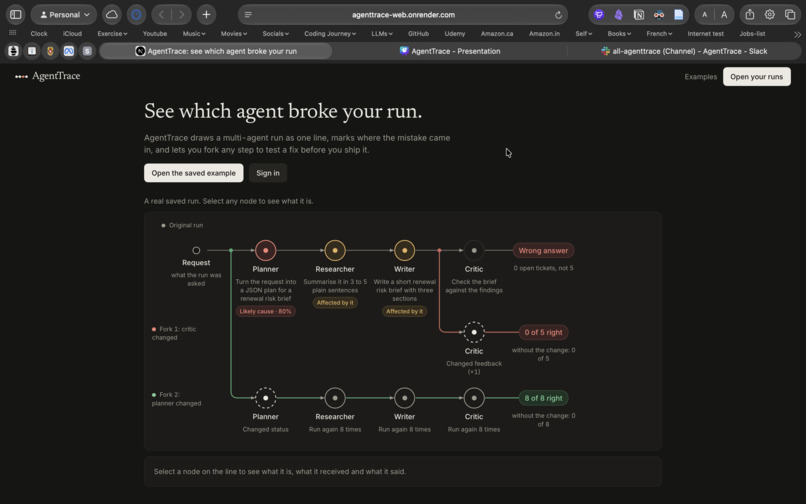The image size is (806, 504).
Task: Click the Wrong answer result badge
Action: coord(543,250)
